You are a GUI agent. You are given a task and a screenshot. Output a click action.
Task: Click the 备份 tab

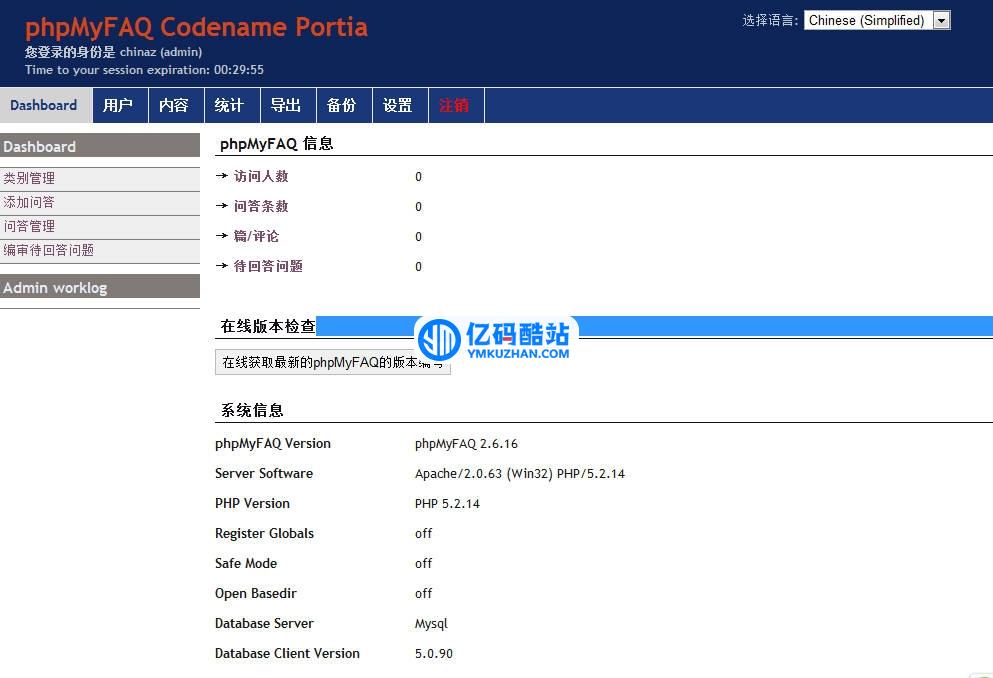tap(342, 105)
